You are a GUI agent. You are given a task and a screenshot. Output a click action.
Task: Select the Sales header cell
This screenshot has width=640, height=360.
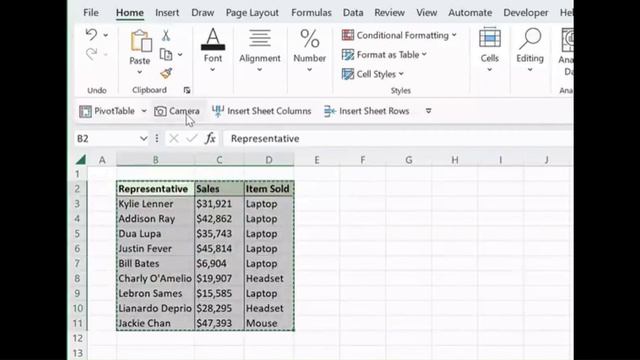coord(219,189)
